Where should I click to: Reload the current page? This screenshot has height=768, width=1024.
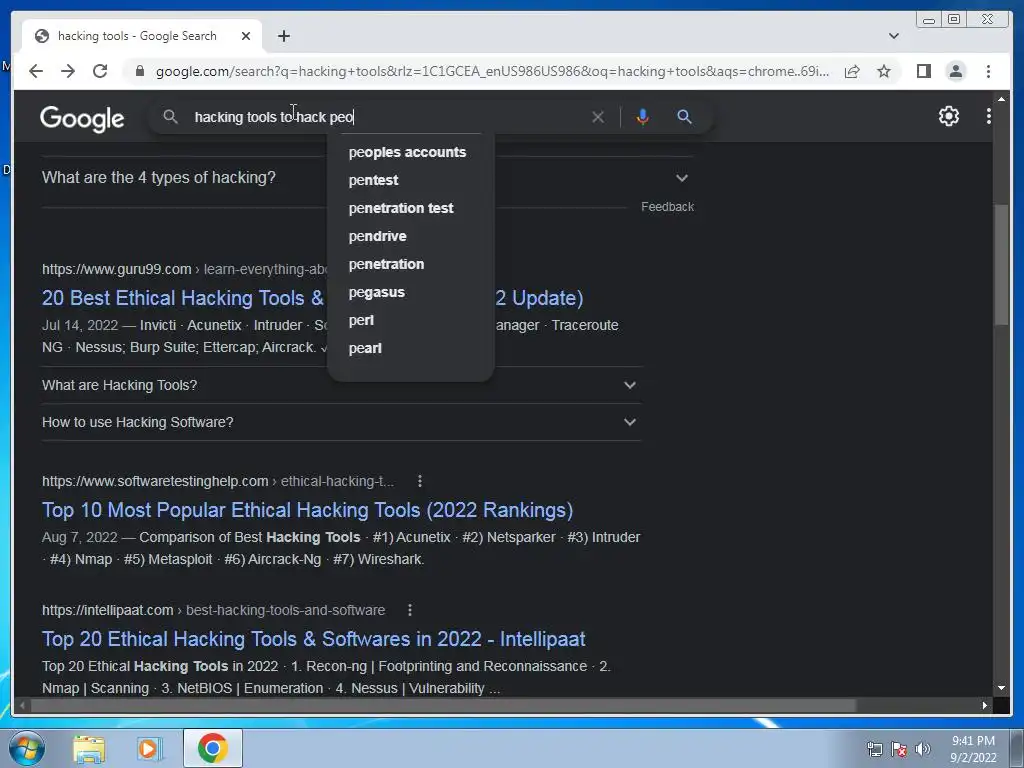pos(100,71)
